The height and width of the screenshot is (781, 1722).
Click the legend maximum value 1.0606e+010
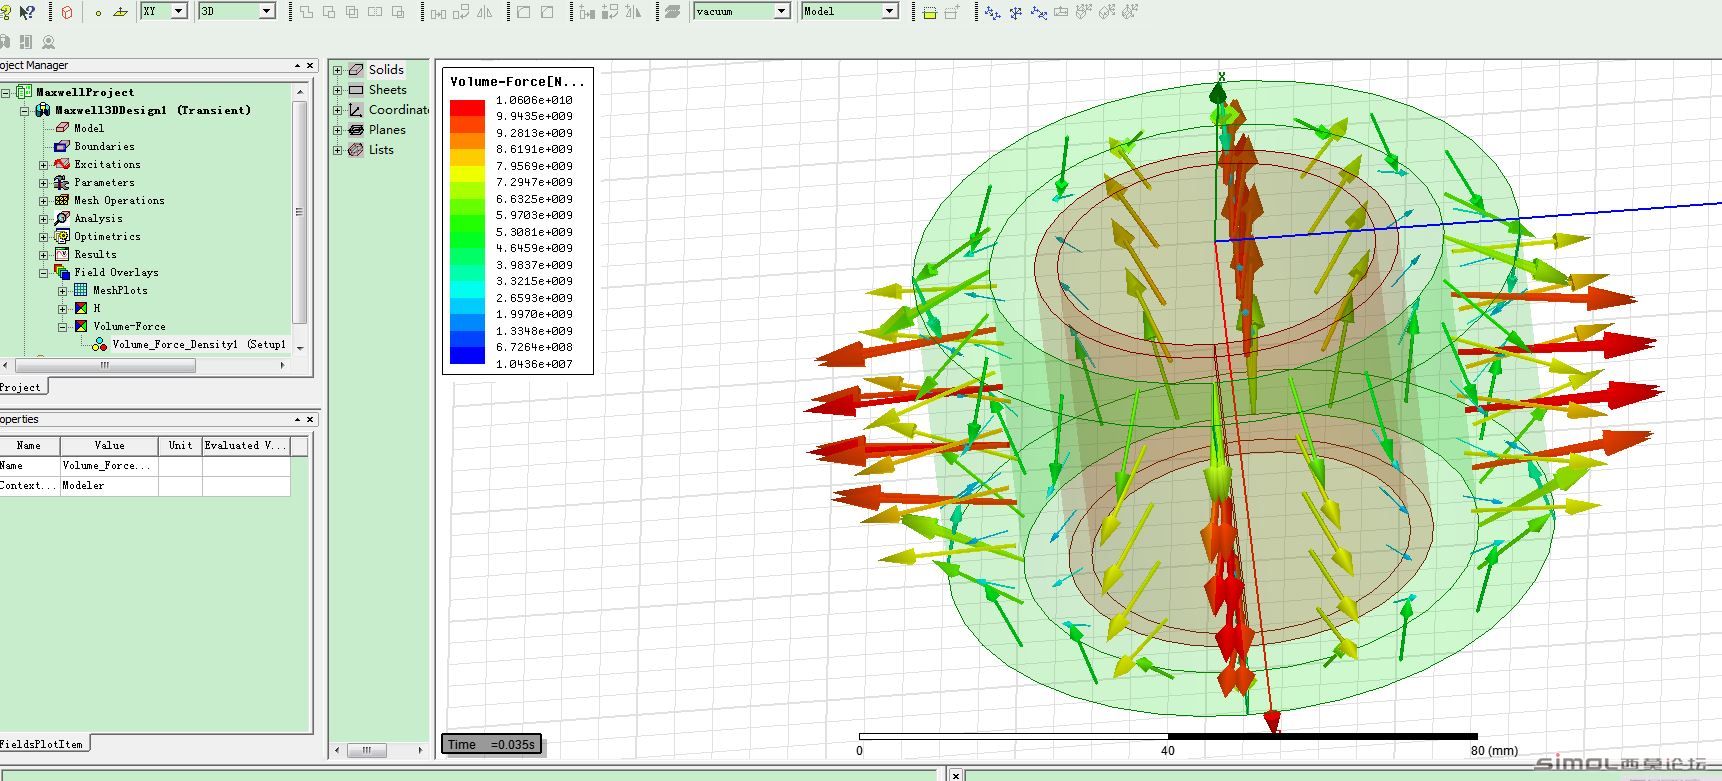(x=534, y=100)
